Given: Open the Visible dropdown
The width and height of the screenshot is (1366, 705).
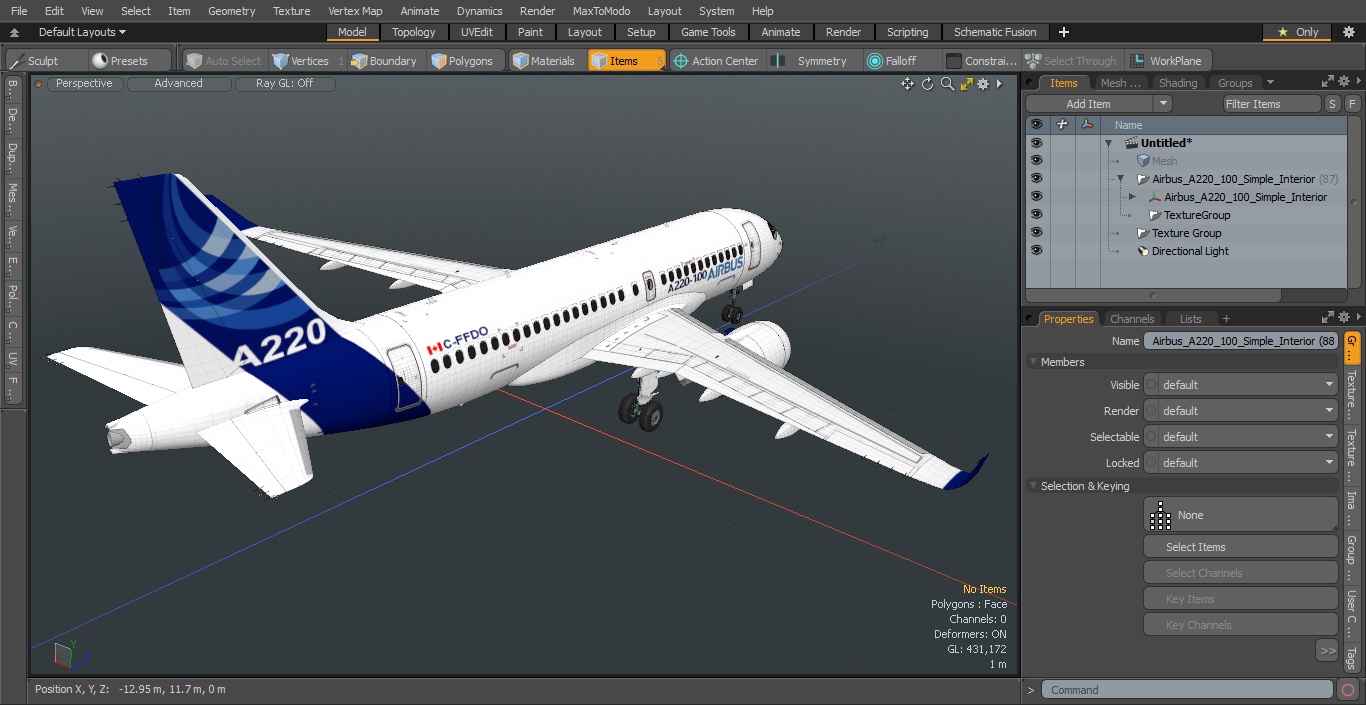Looking at the screenshot, I should (1240, 385).
